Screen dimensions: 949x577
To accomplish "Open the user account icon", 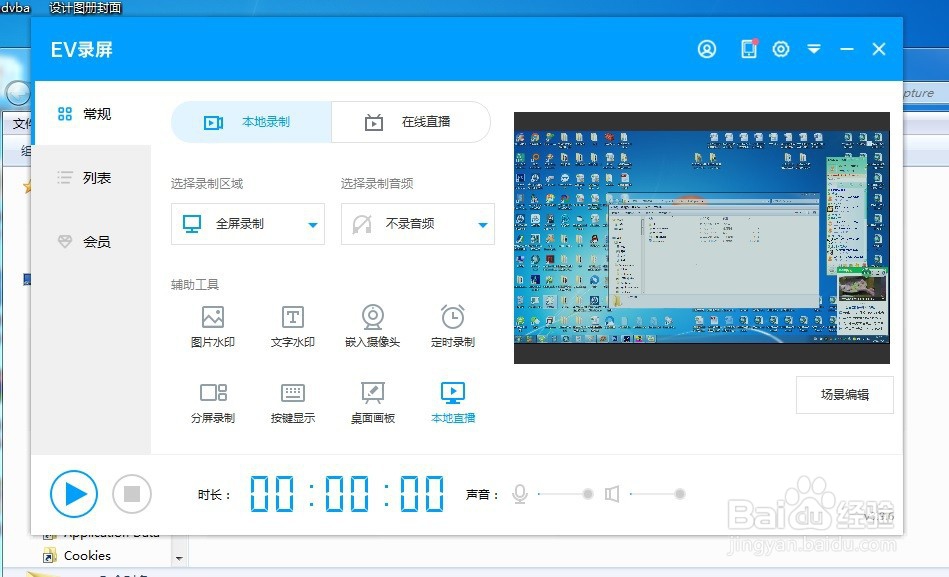I will click(706, 49).
